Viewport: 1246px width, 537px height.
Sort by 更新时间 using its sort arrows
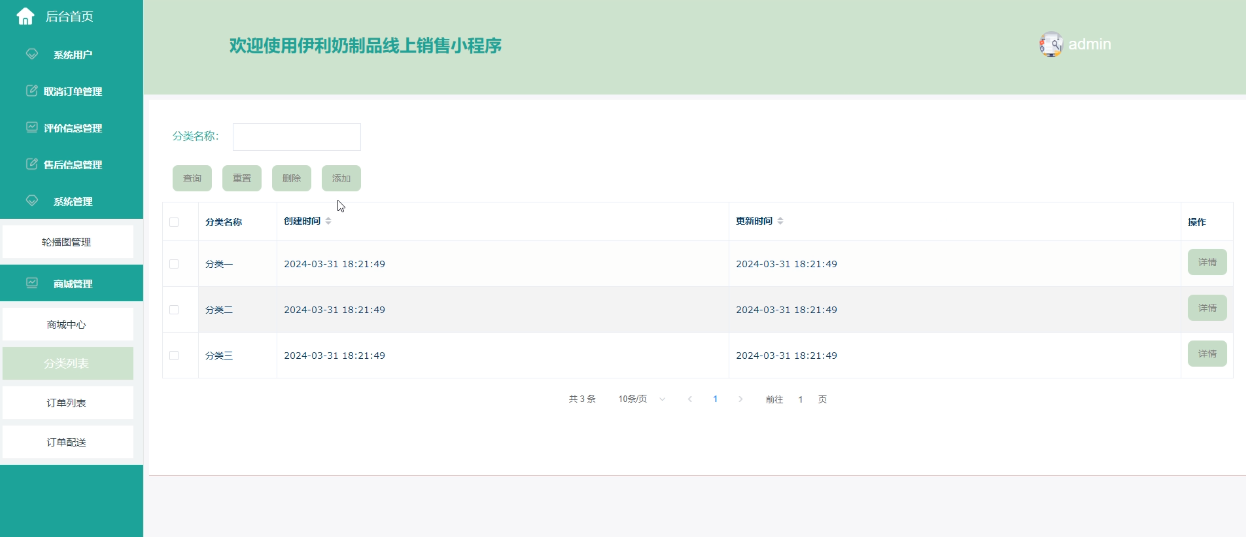click(x=780, y=221)
